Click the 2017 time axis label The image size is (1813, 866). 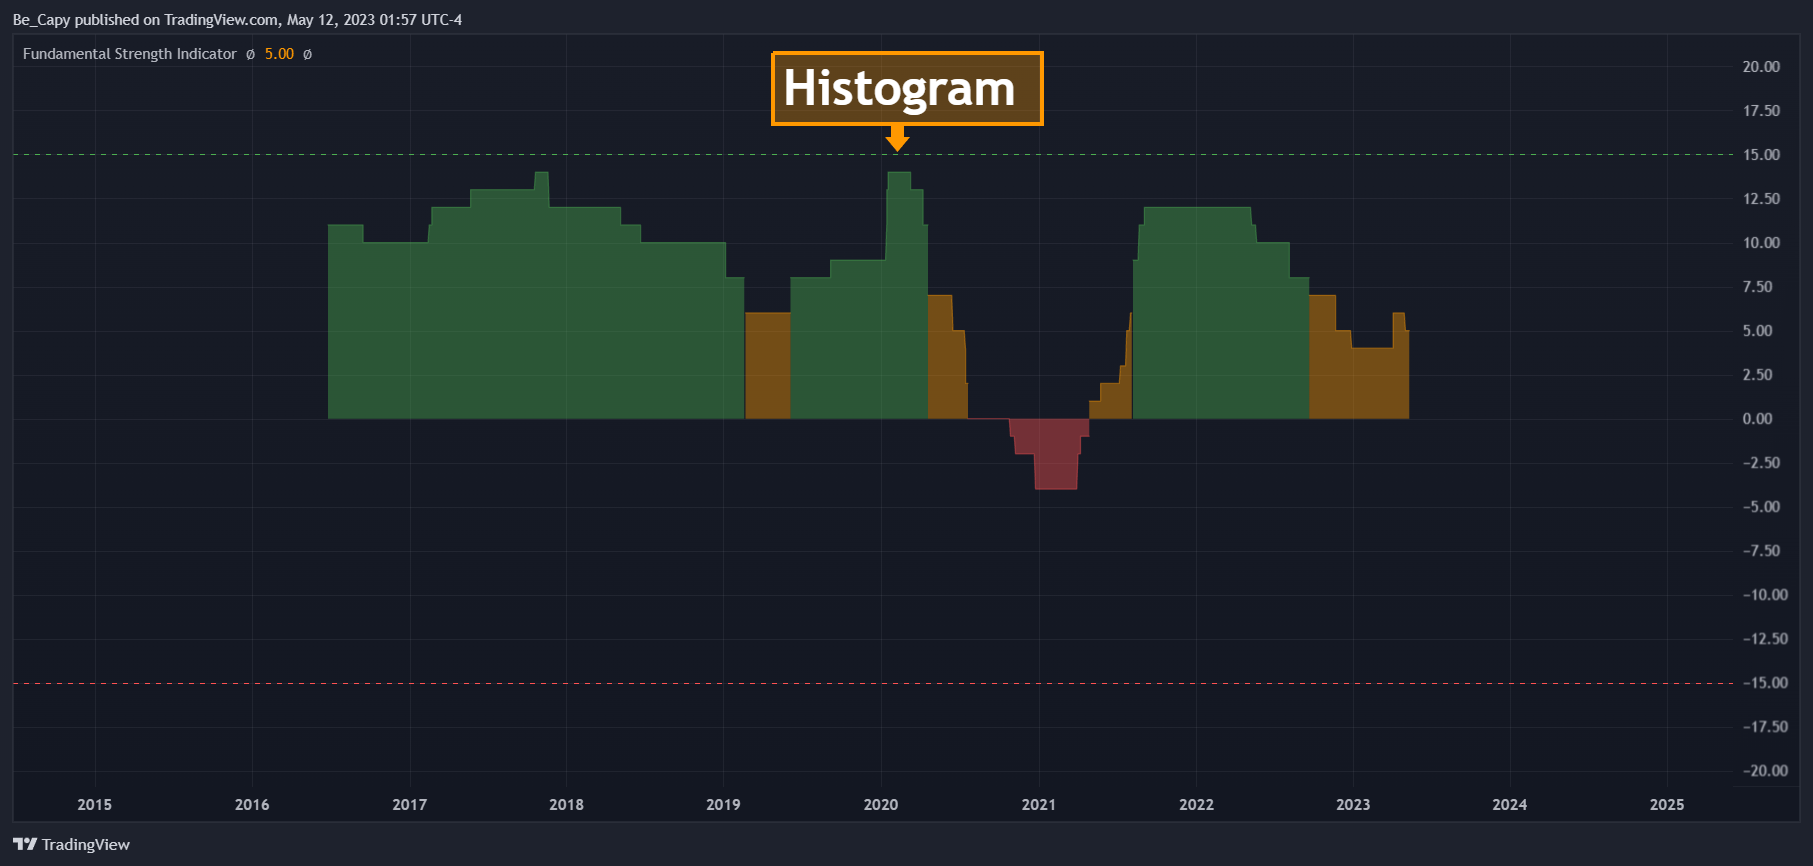[x=409, y=805]
